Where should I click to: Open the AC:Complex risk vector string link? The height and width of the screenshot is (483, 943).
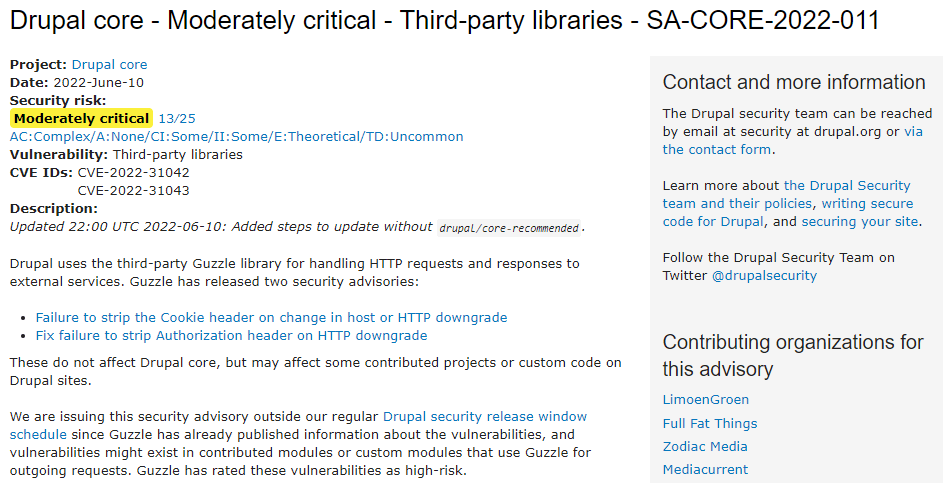coord(236,137)
